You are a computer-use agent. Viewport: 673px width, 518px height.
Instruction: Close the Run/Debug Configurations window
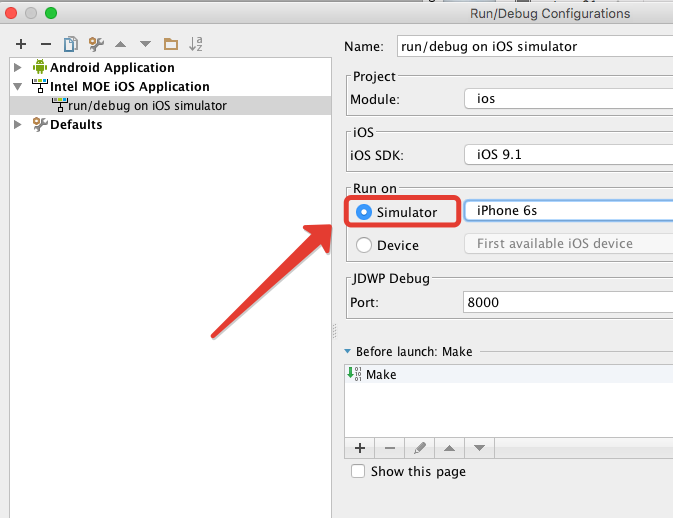[11, 13]
